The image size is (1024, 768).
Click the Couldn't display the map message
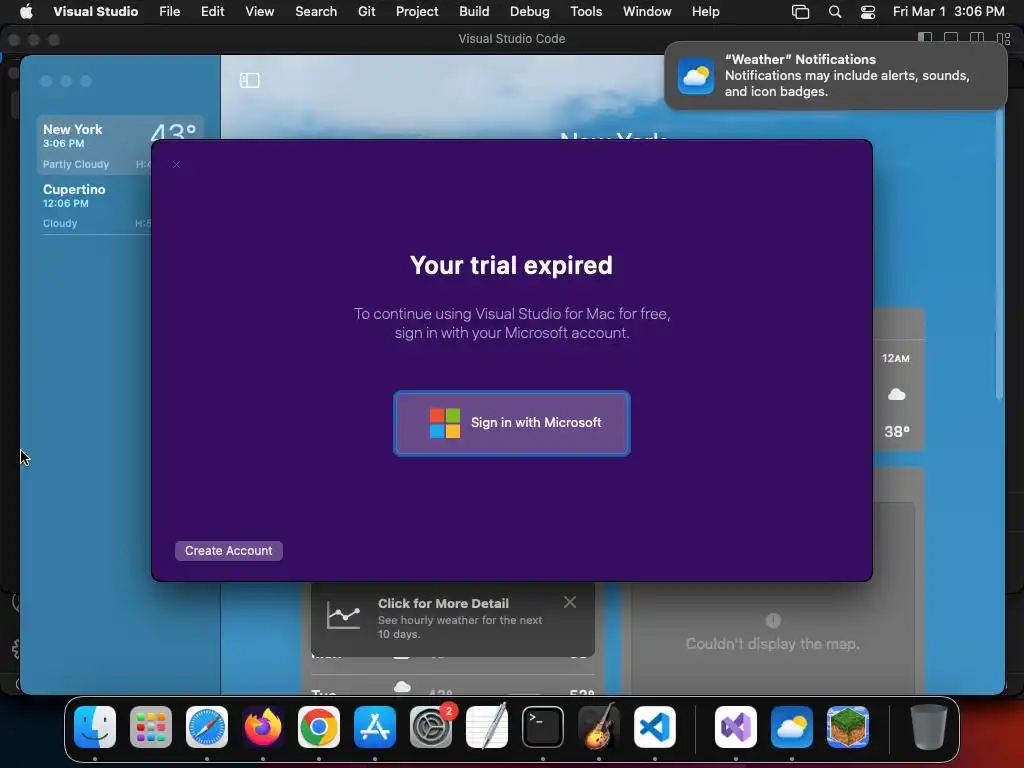coord(773,644)
